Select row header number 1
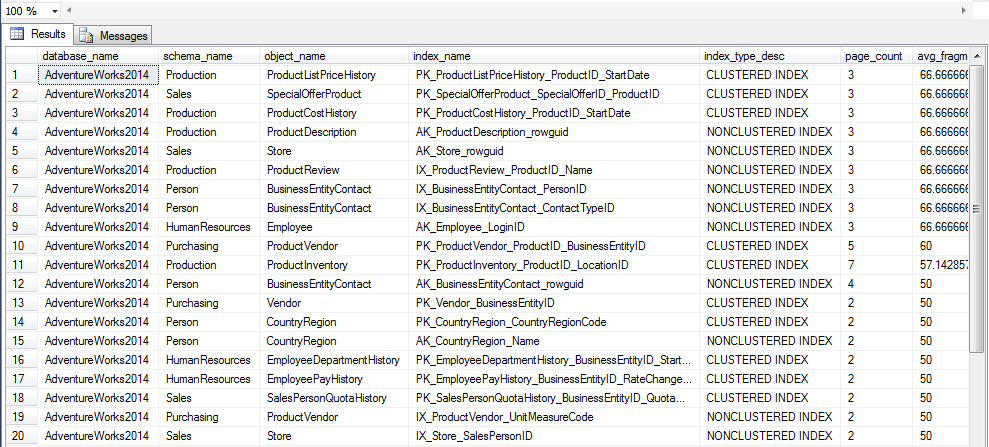This screenshot has width=989, height=447. click(22, 75)
